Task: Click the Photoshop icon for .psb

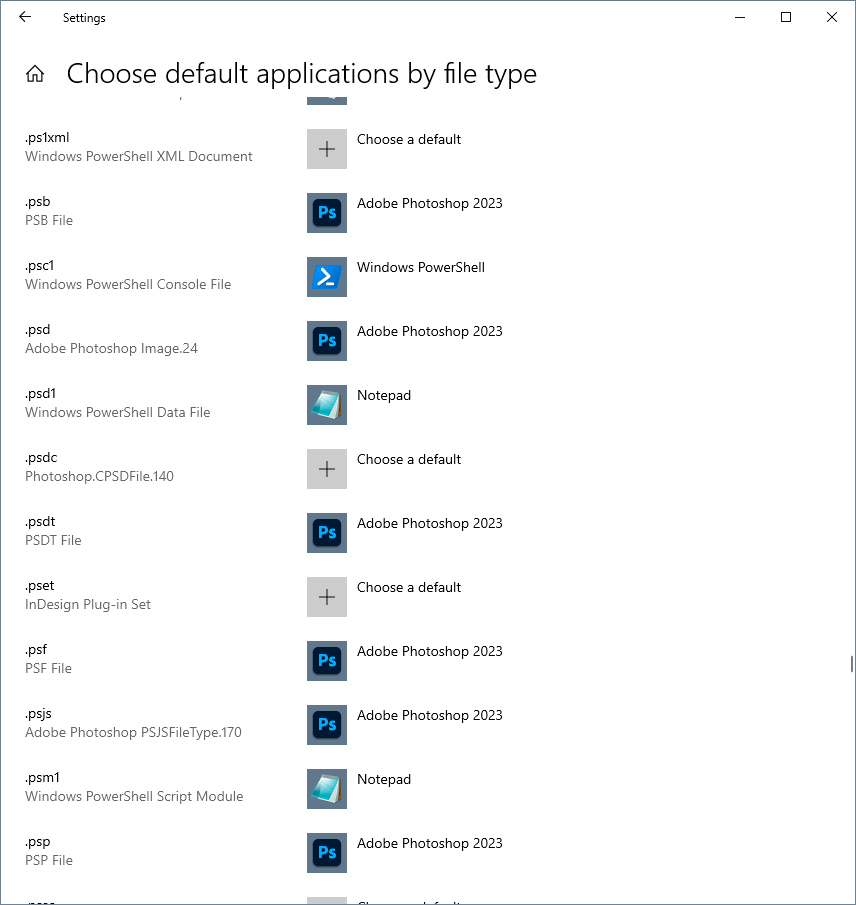Action: coord(327,213)
